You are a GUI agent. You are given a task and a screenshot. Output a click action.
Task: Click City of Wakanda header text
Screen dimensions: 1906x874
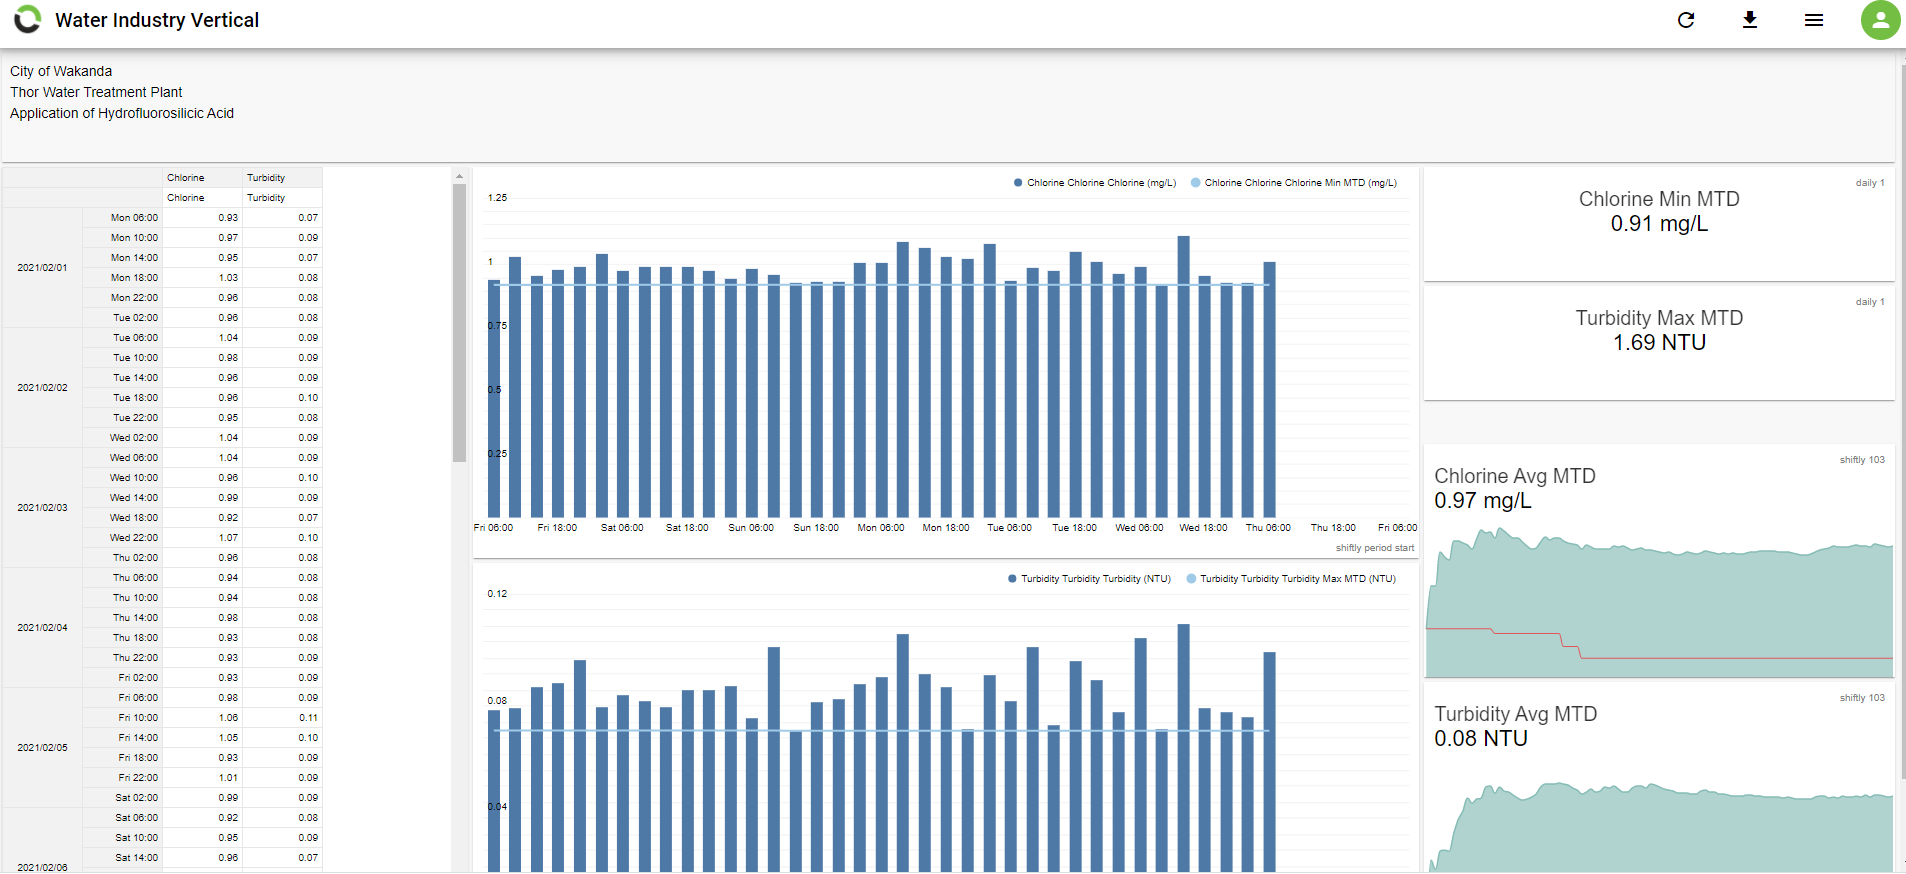pyautogui.click(x=61, y=71)
